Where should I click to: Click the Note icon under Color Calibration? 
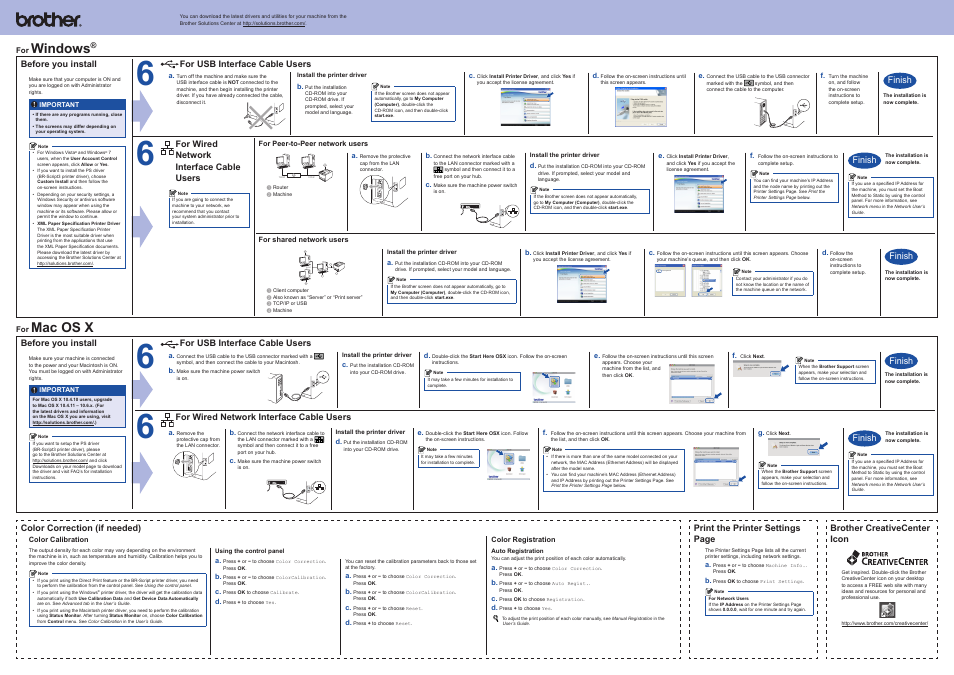tap(33, 573)
